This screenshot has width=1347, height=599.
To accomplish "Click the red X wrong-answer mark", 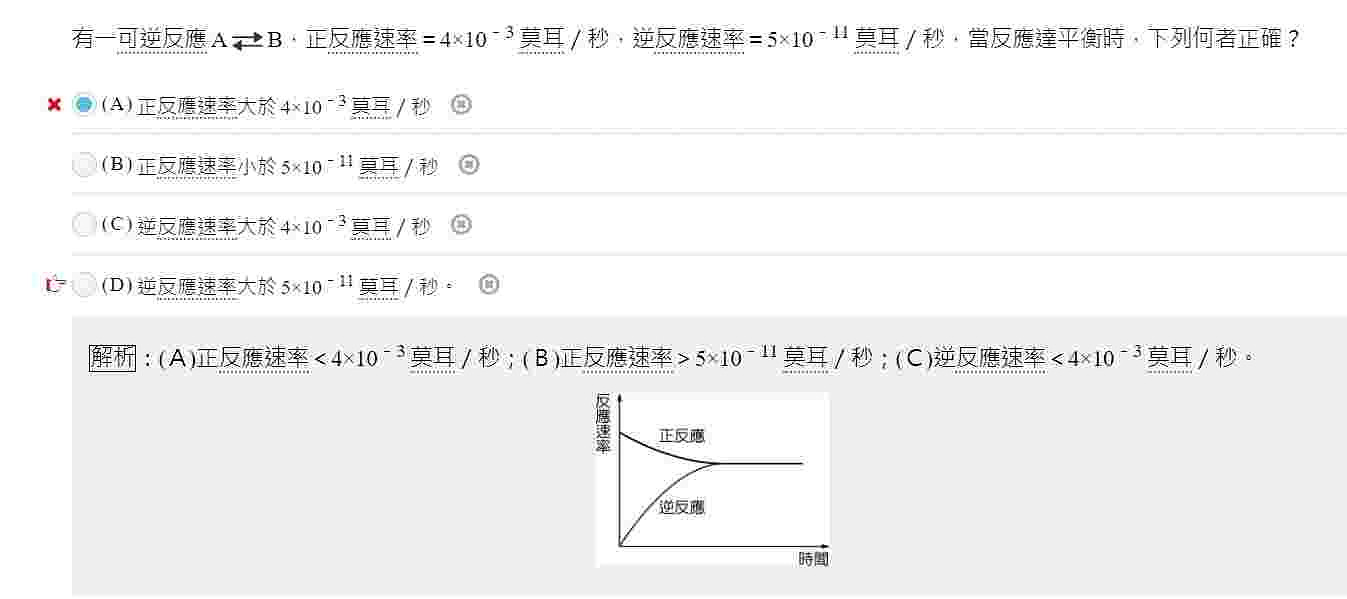I will click(x=55, y=104).
